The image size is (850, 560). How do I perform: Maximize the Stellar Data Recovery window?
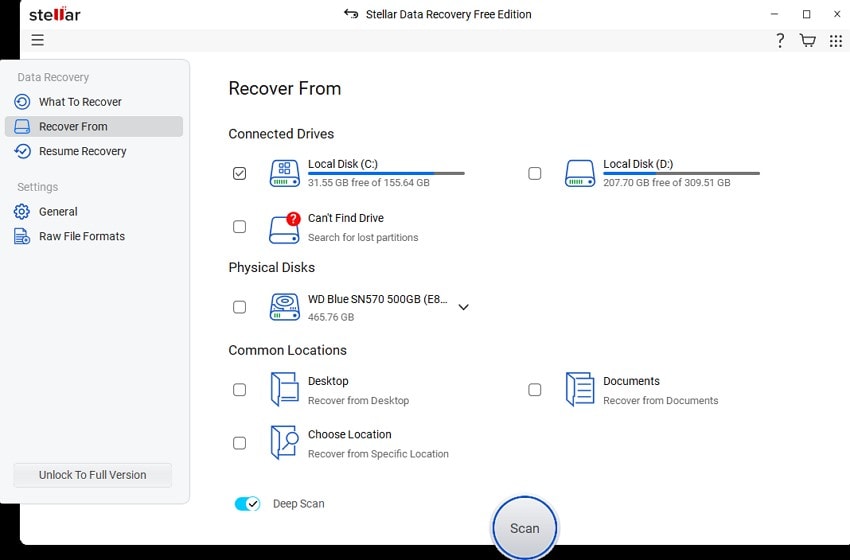(x=807, y=14)
